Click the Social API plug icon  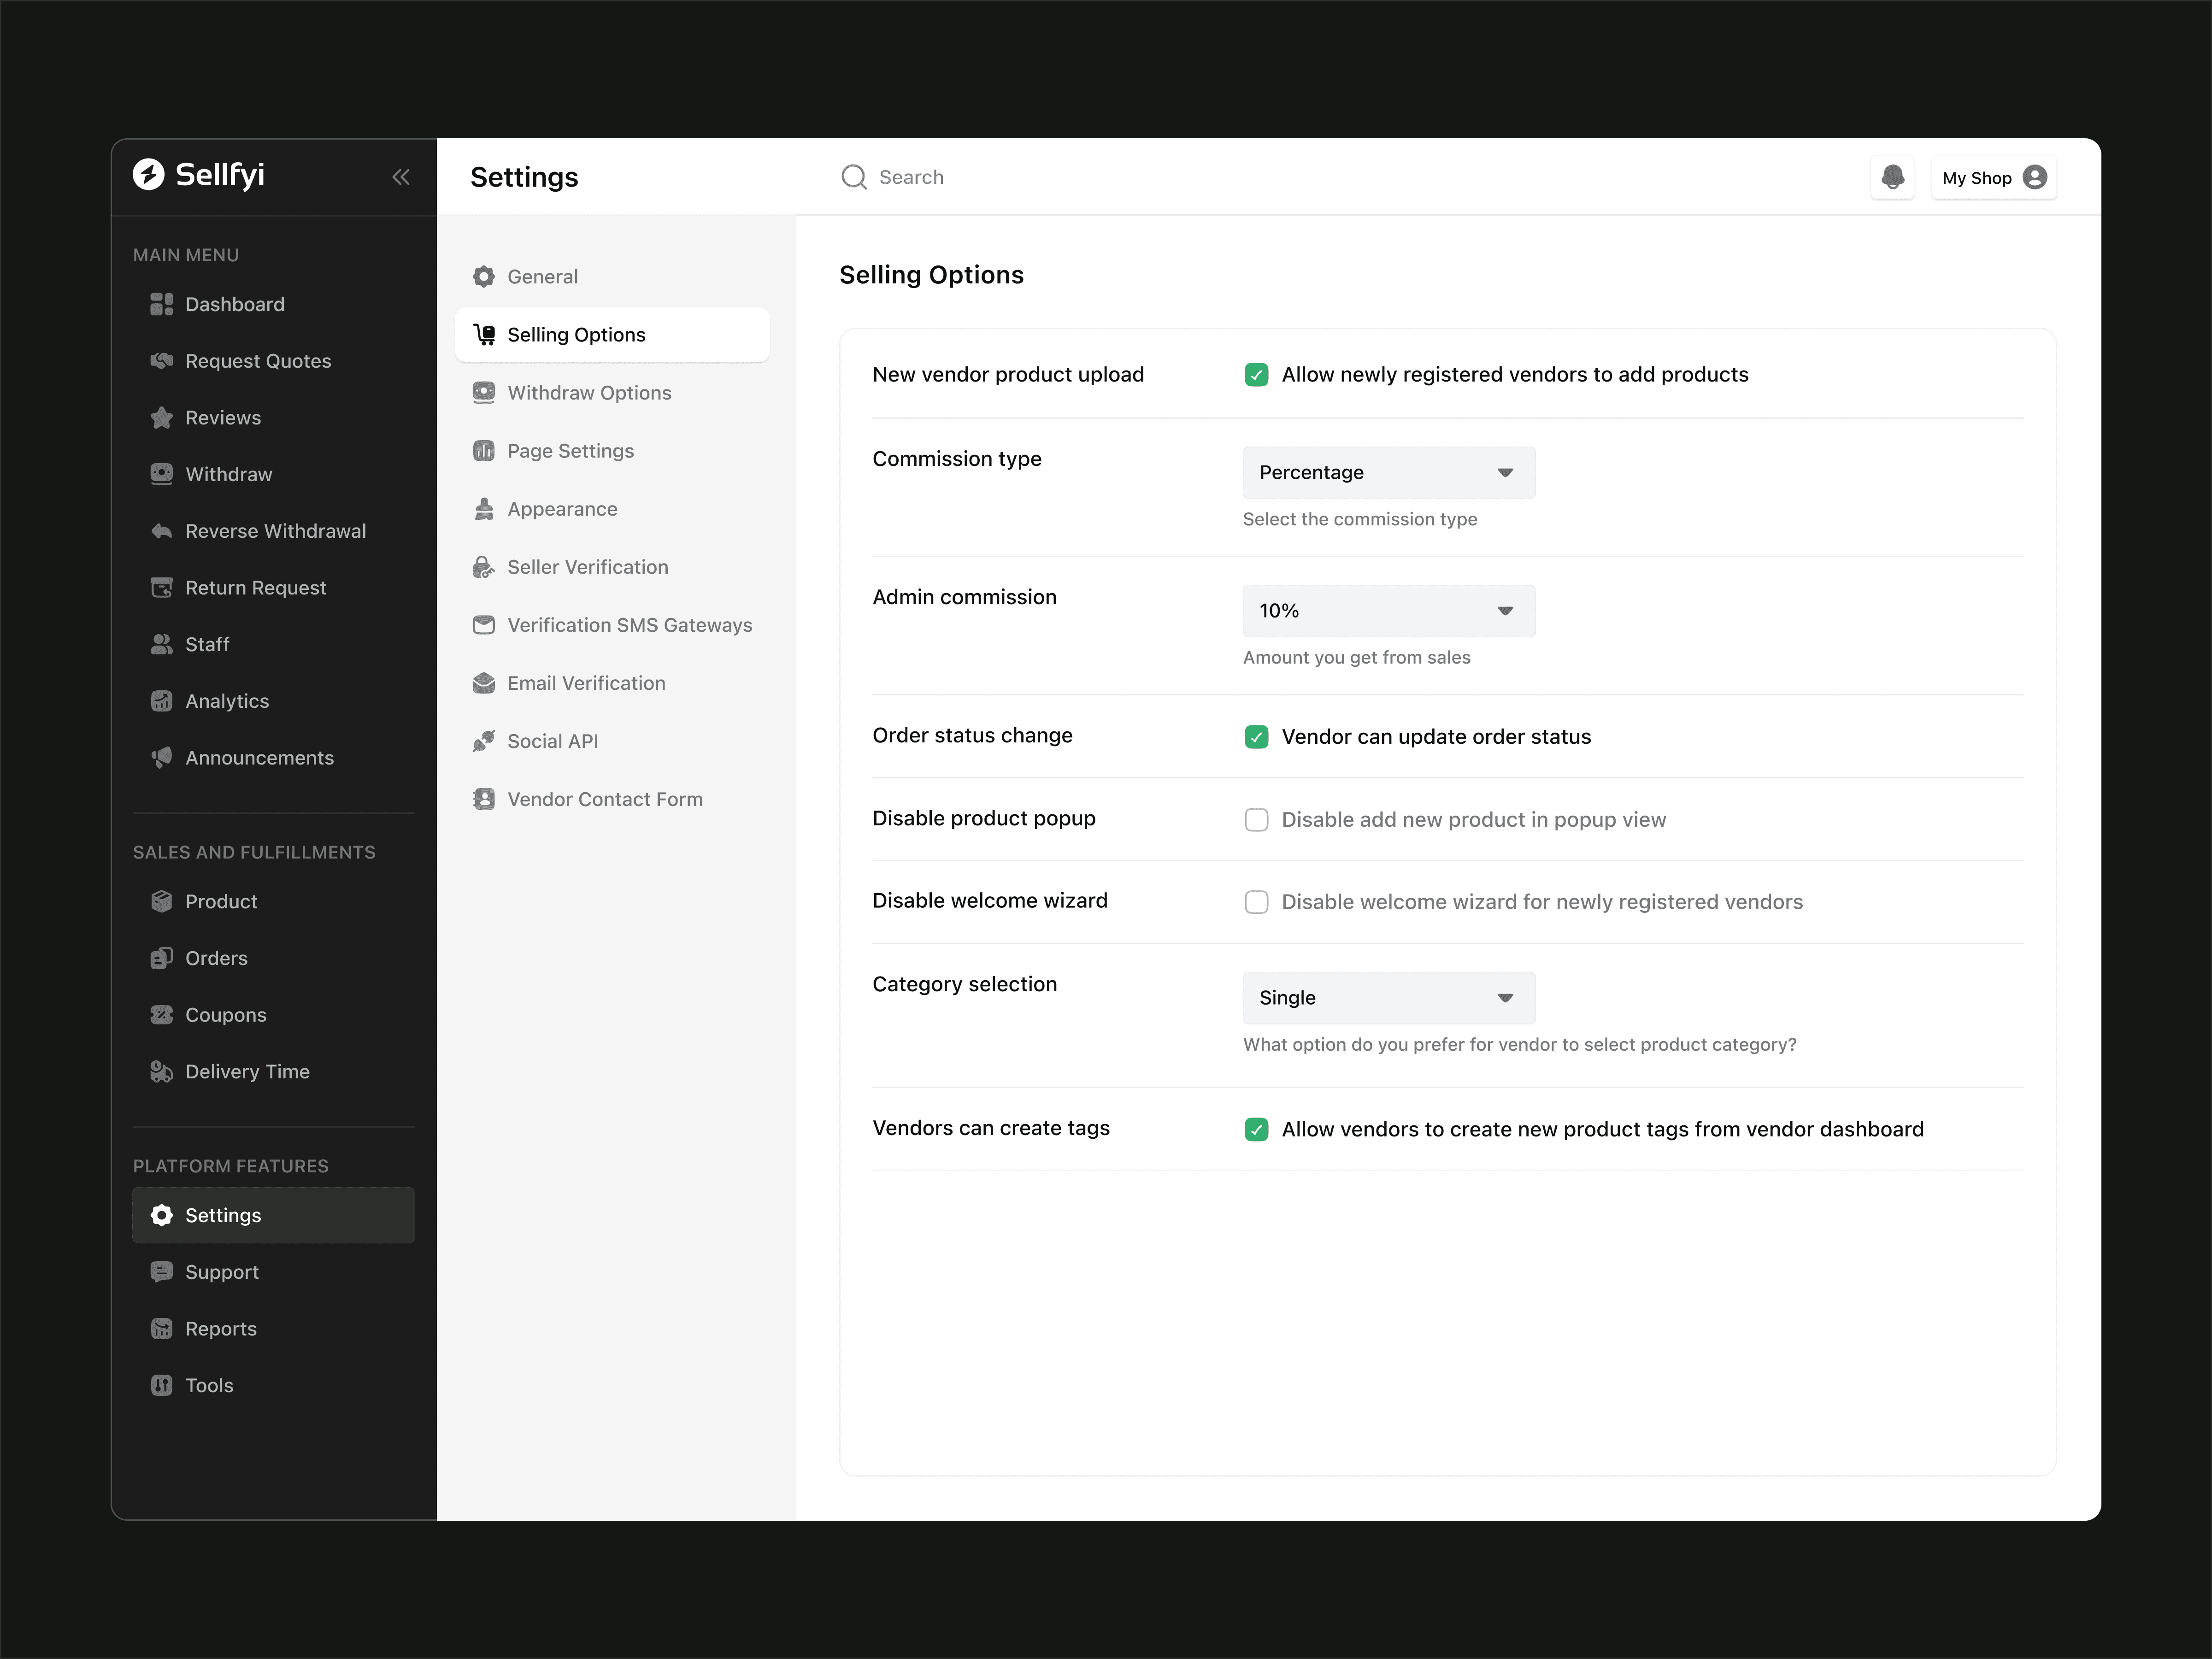[x=484, y=741]
